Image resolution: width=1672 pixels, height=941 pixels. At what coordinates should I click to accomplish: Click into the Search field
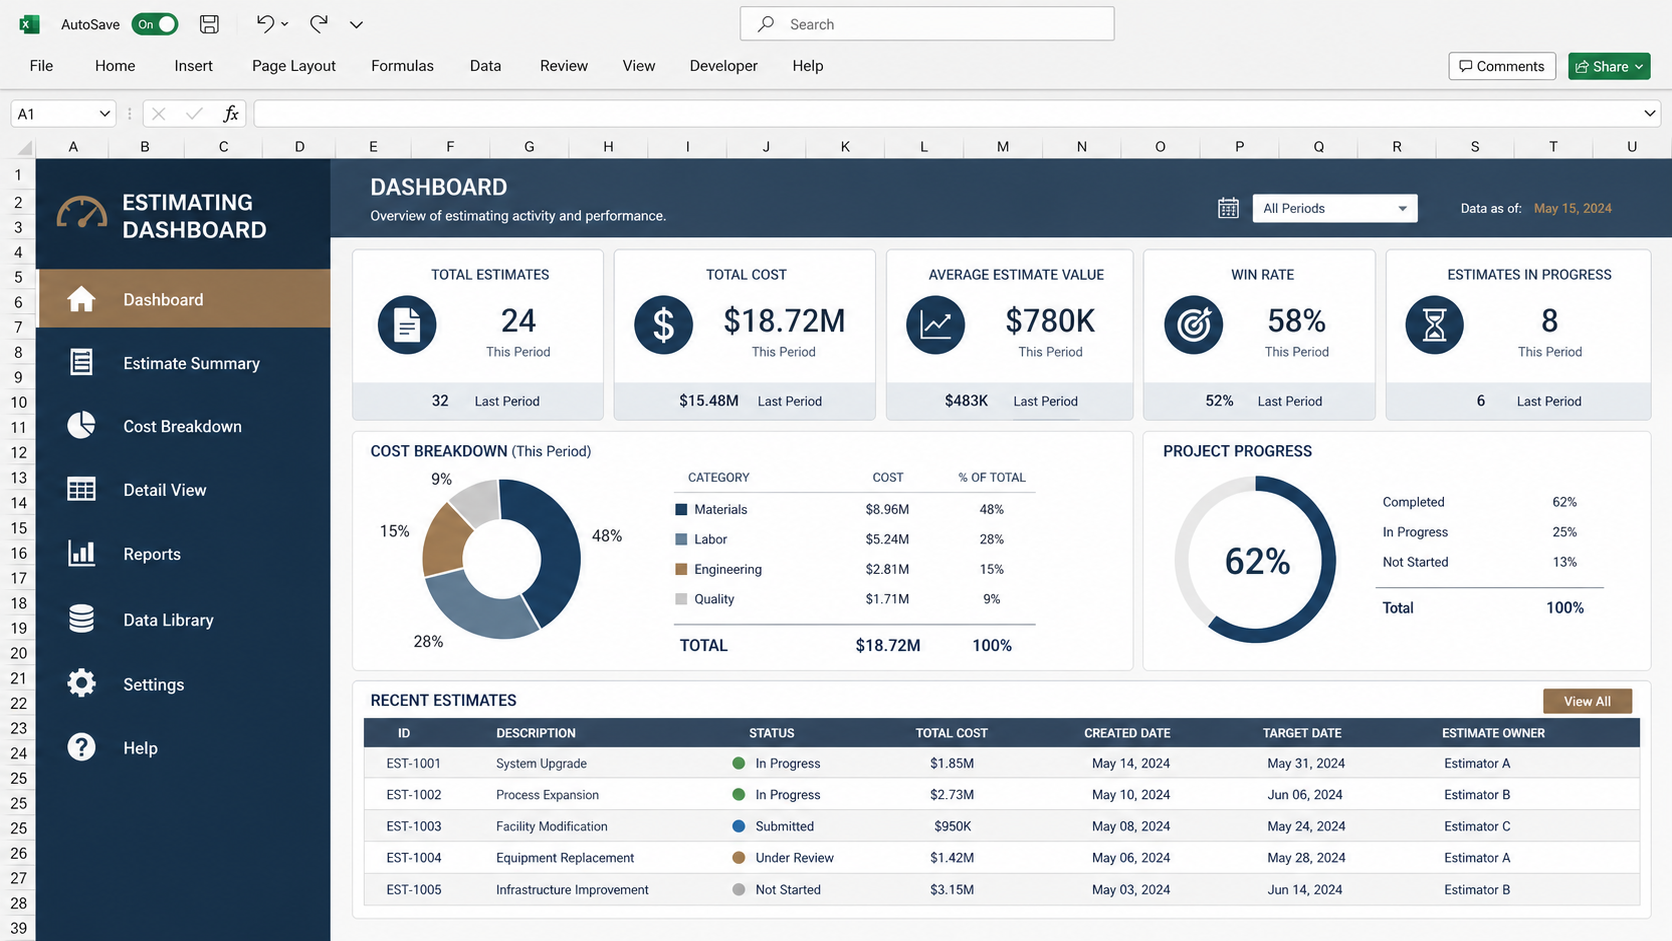(x=927, y=24)
